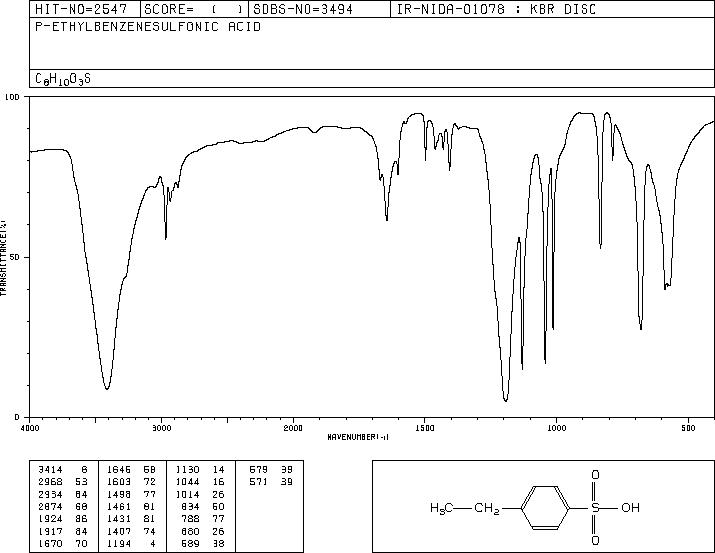Click the 2968 peak entry in table
715x553 pixels.
[x=63, y=482]
